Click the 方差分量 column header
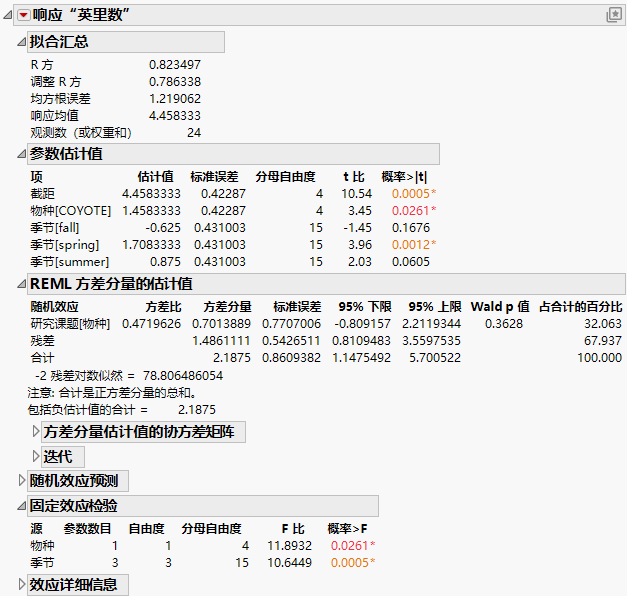 click(x=228, y=307)
